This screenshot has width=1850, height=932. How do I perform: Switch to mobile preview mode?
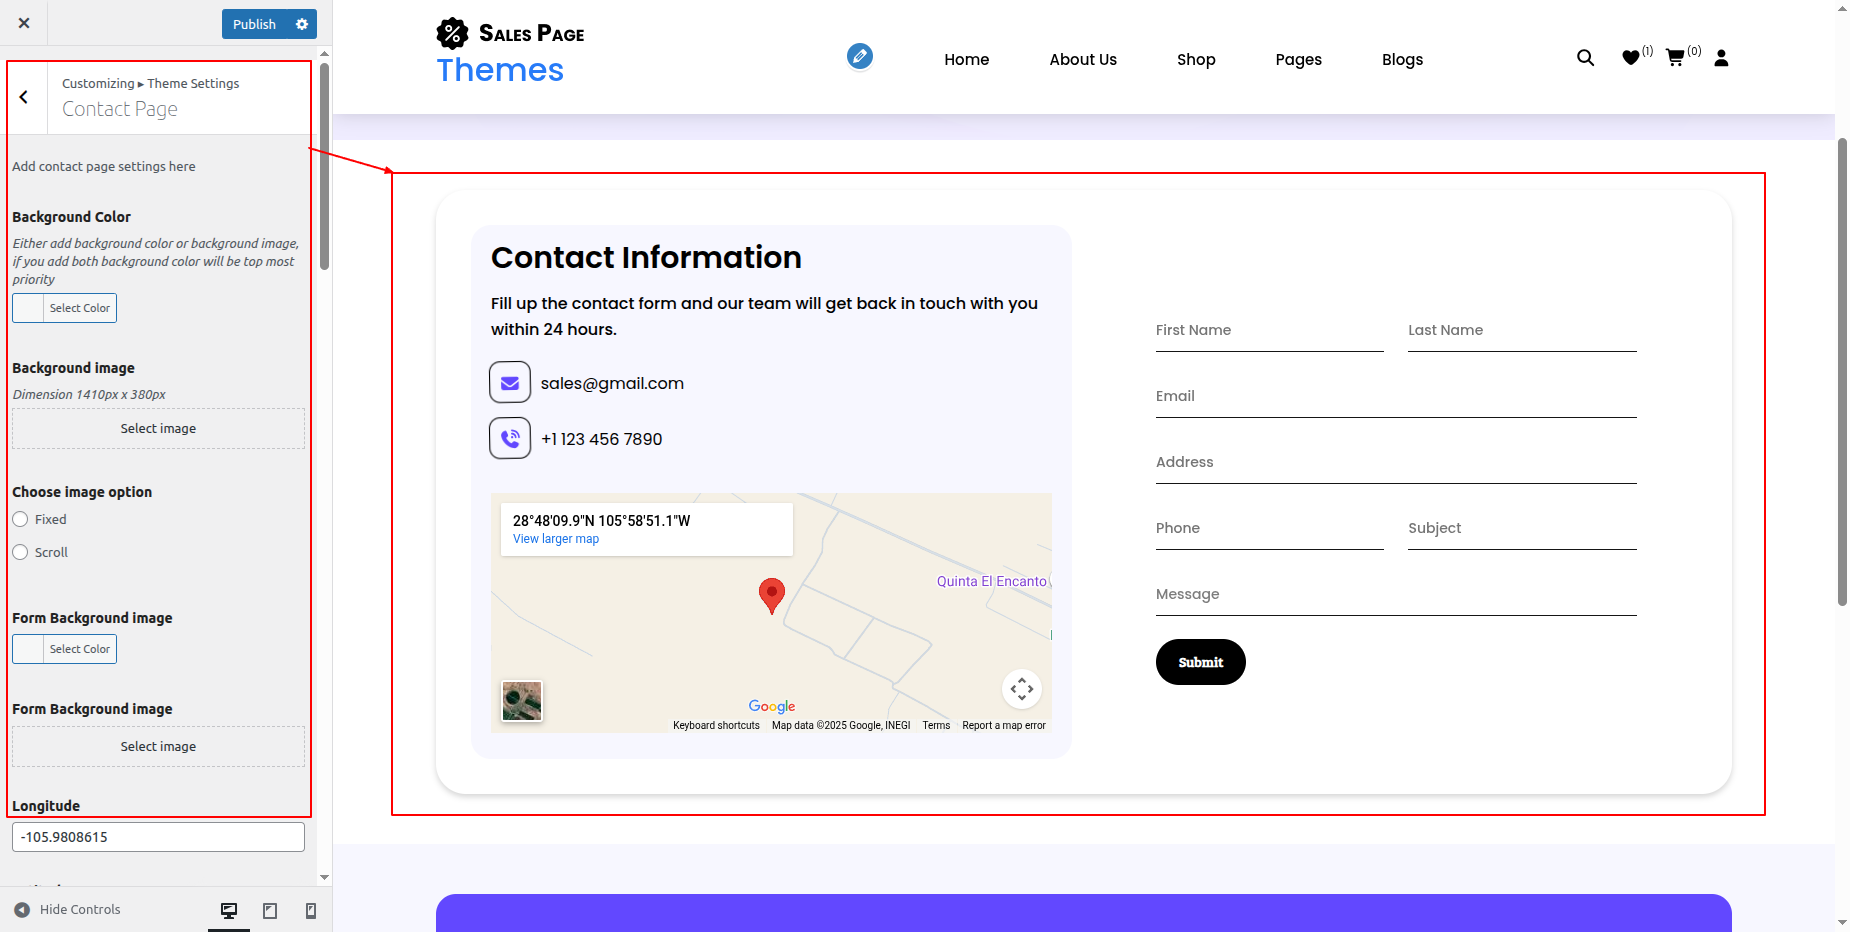pyautogui.click(x=311, y=910)
